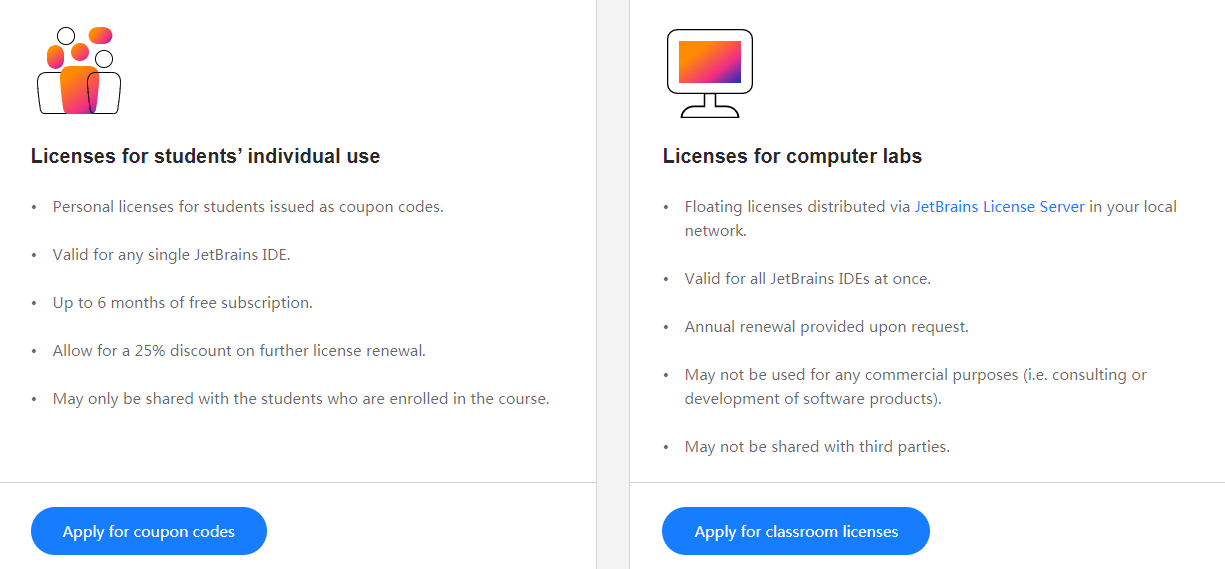Click the horizontal separator above the coupon codes button

[x=298, y=483]
